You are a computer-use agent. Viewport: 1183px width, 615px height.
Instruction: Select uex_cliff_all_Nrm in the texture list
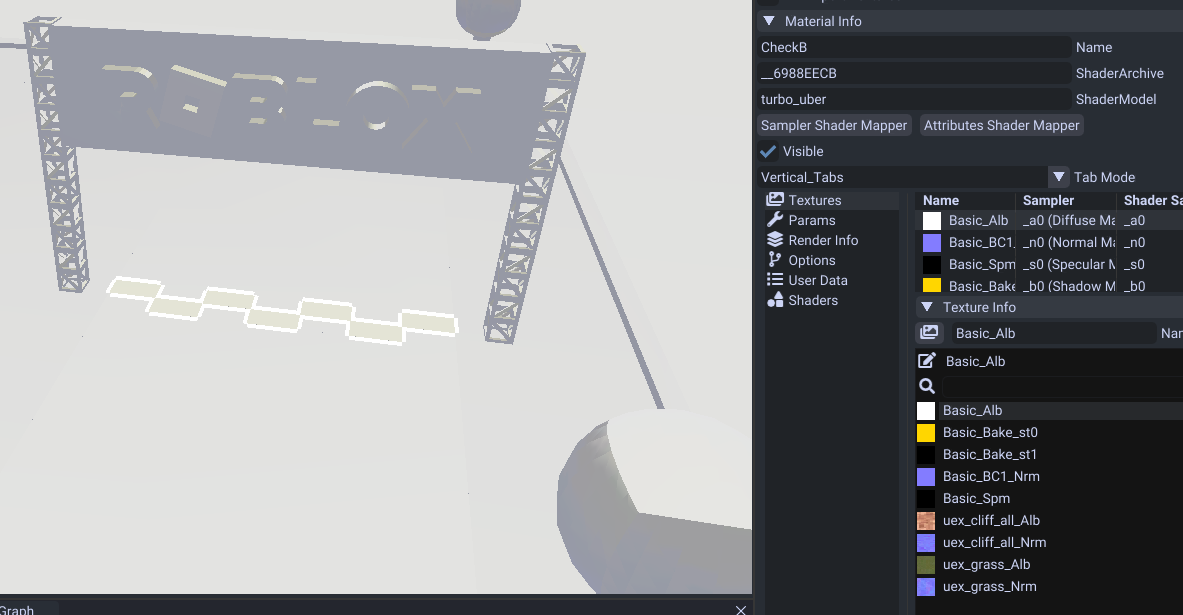coord(1049,542)
